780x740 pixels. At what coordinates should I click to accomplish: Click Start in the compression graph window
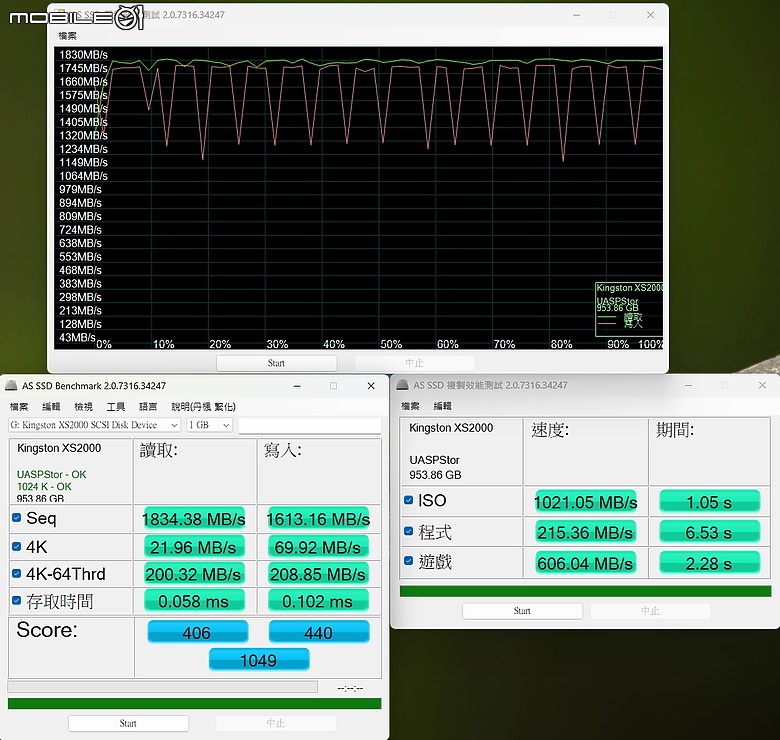(x=276, y=363)
